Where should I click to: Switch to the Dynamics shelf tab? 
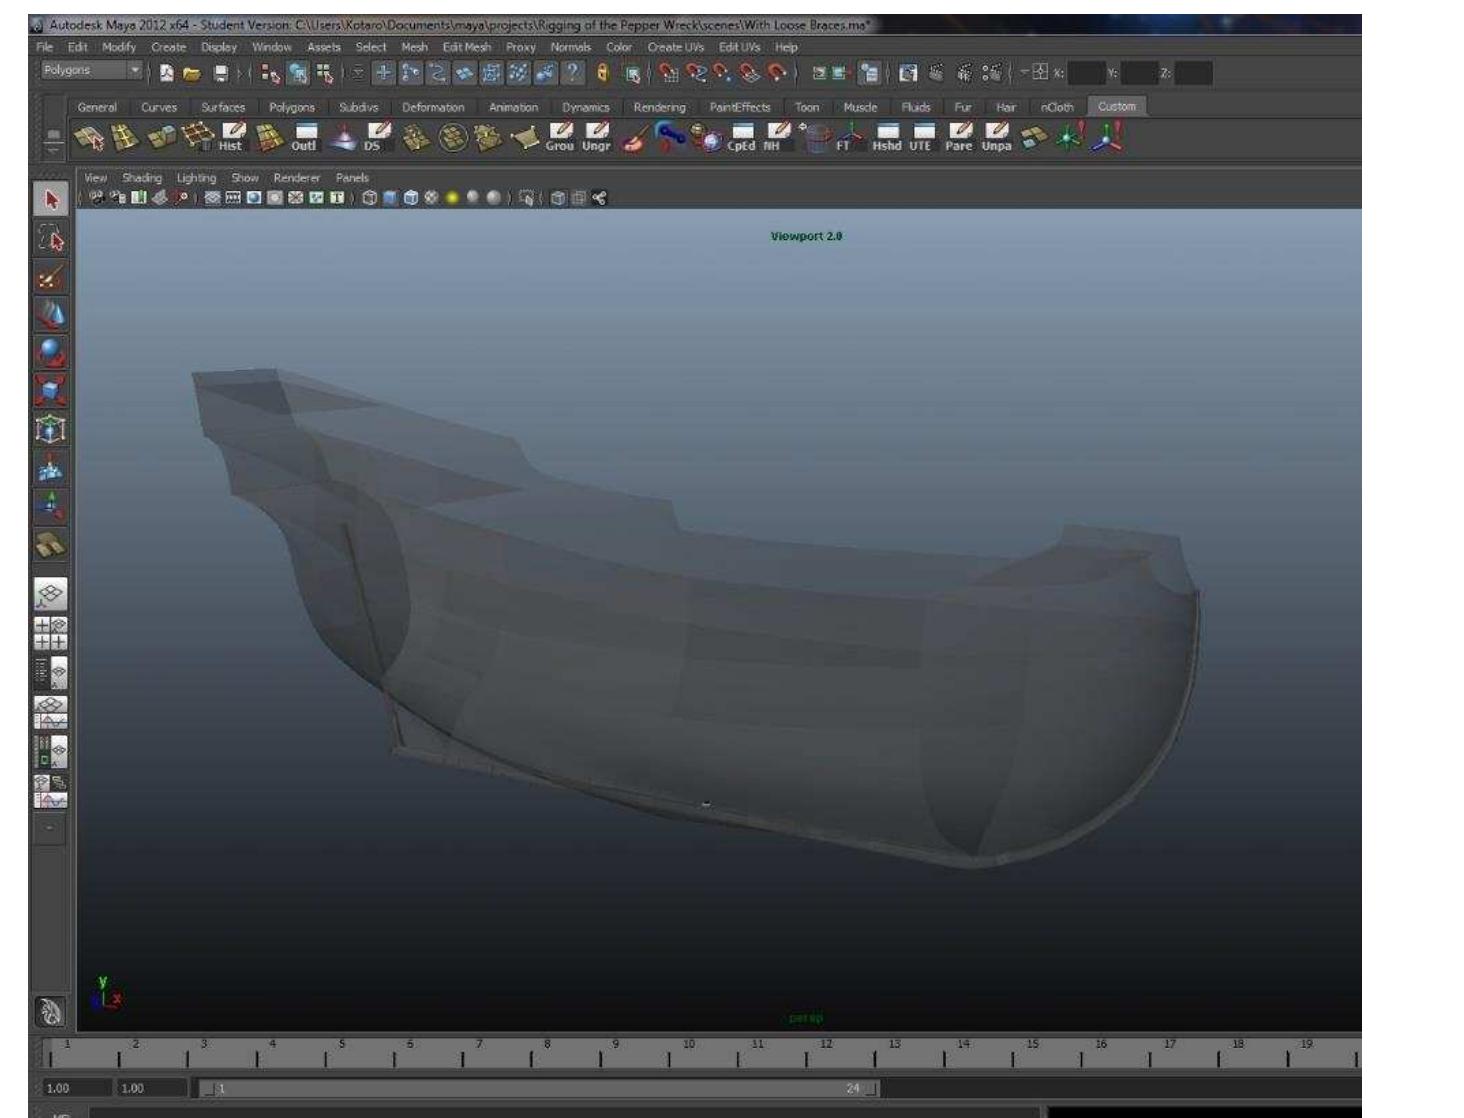coord(585,107)
